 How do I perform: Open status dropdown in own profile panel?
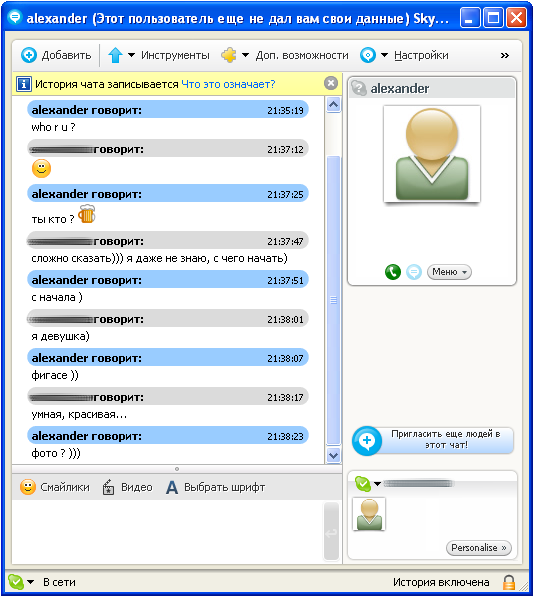(x=377, y=483)
